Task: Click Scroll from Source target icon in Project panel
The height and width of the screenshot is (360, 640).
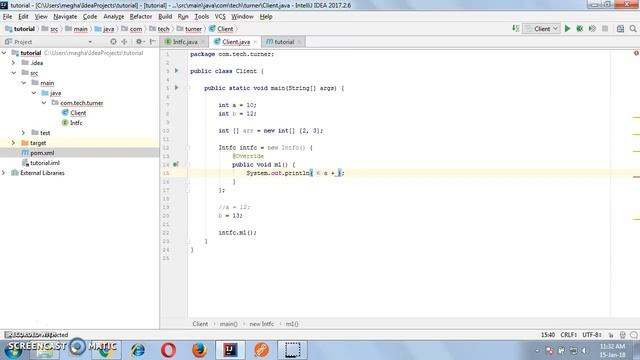Action: (113, 42)
